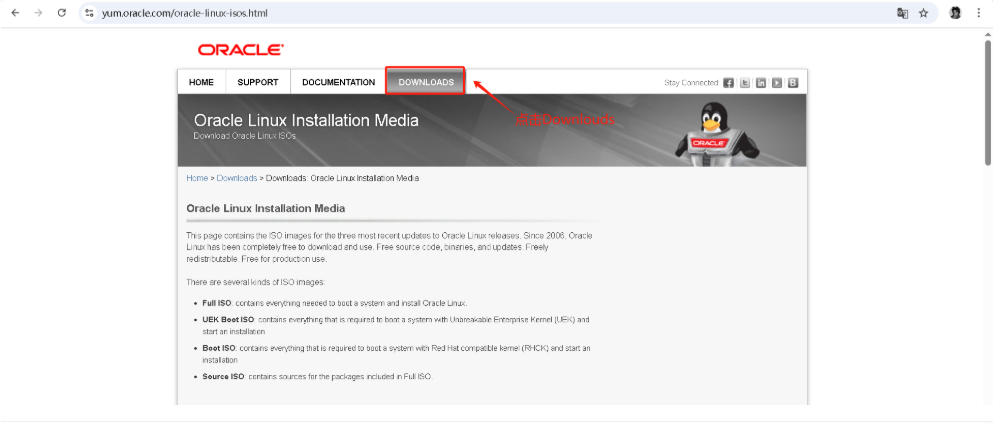
Task: Click the translate page icon
Action: [x=902, y=13]
